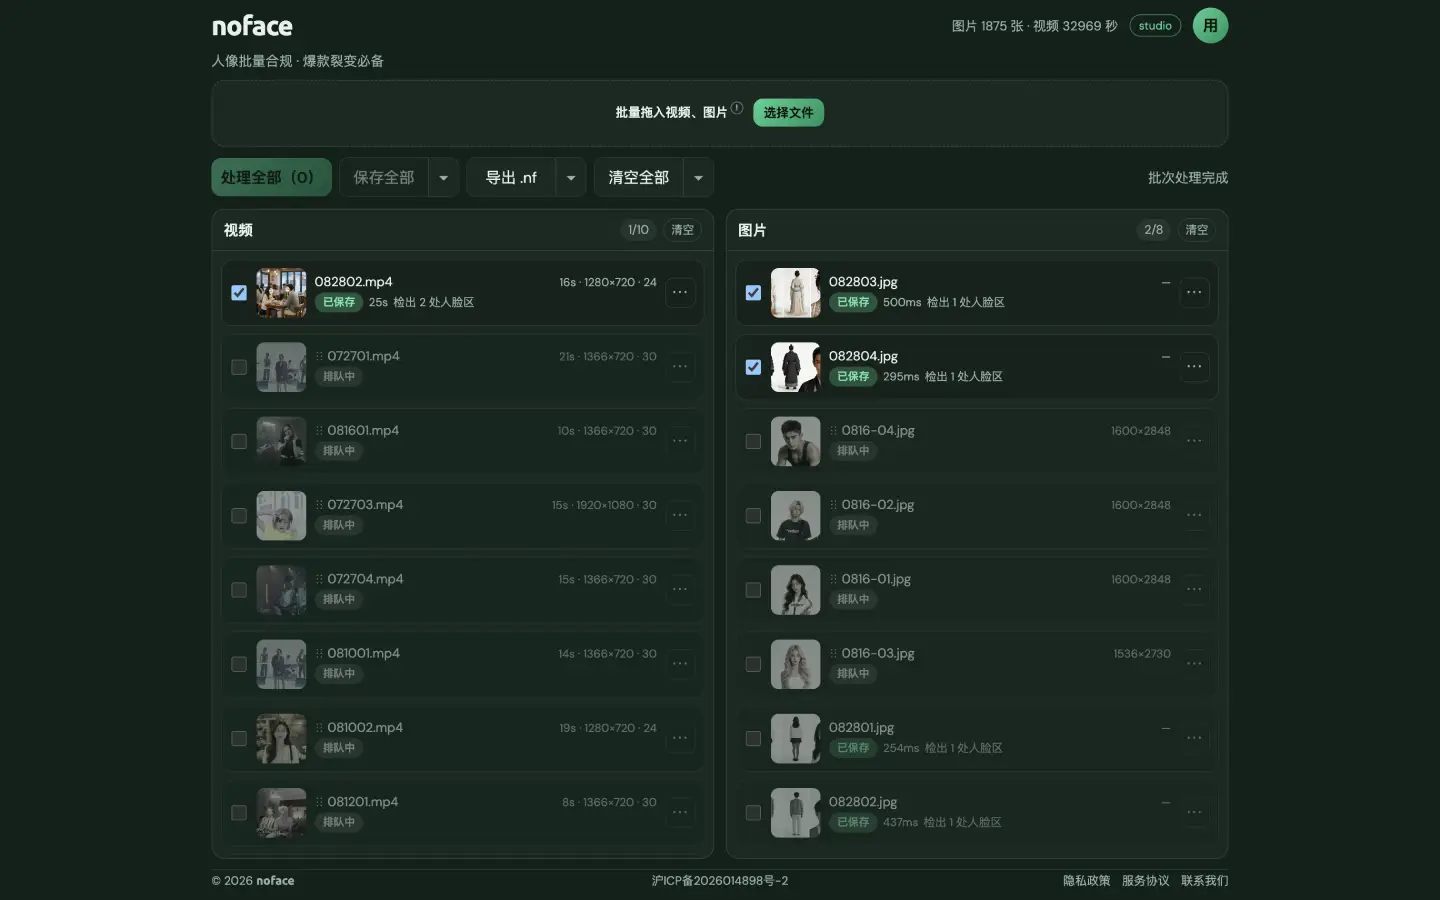Viewport: 1440px width, 900px height.
Task: Open the three-dot menu for 081002.mp4
Action: [x=680, y=738]
